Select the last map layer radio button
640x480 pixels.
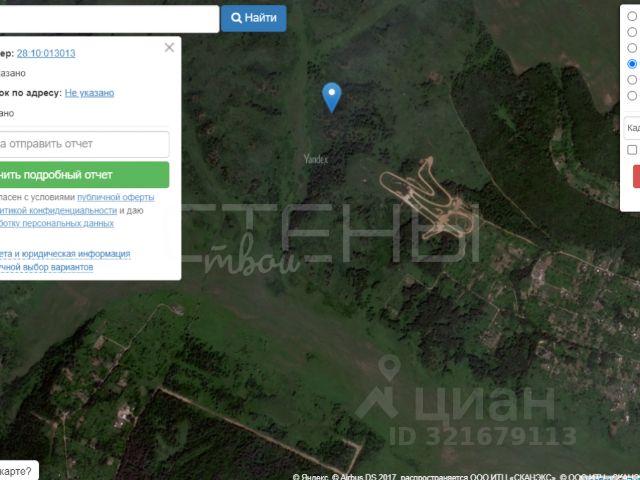point(632,96)
